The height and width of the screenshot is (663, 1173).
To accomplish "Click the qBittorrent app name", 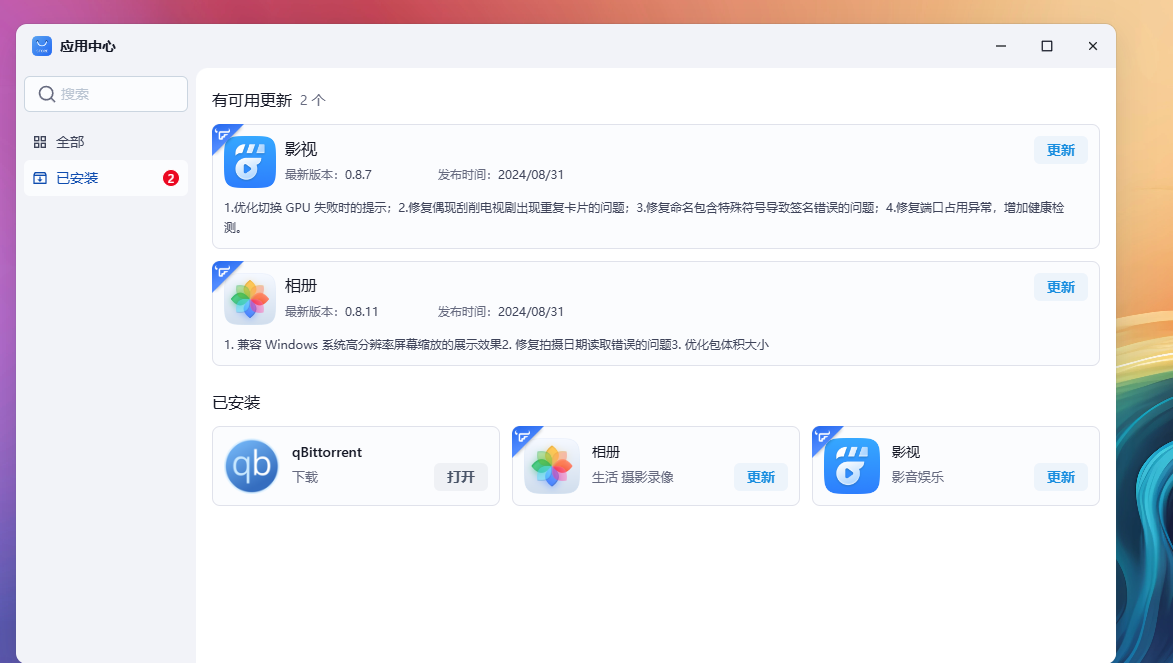I will point(327,452).
